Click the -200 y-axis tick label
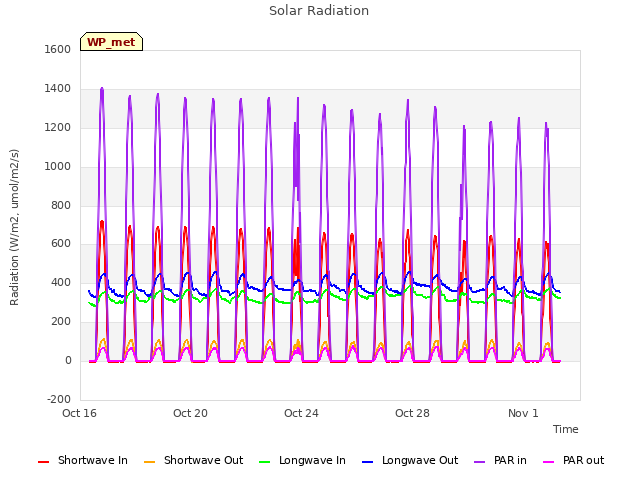640x480 pixels. [x=59, y=399]
